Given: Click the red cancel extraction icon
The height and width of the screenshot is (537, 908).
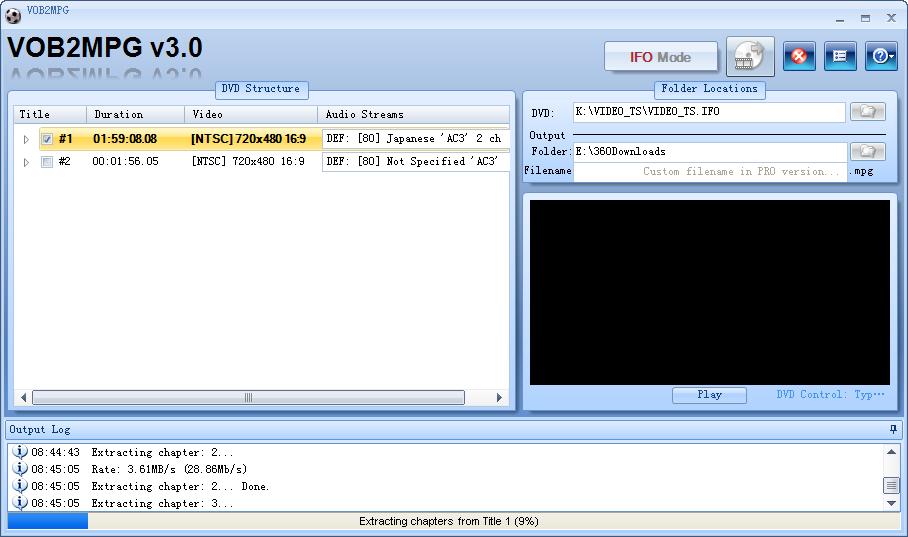Looking at the screenshot, I should pyautogui.click(x=799, y=56).
